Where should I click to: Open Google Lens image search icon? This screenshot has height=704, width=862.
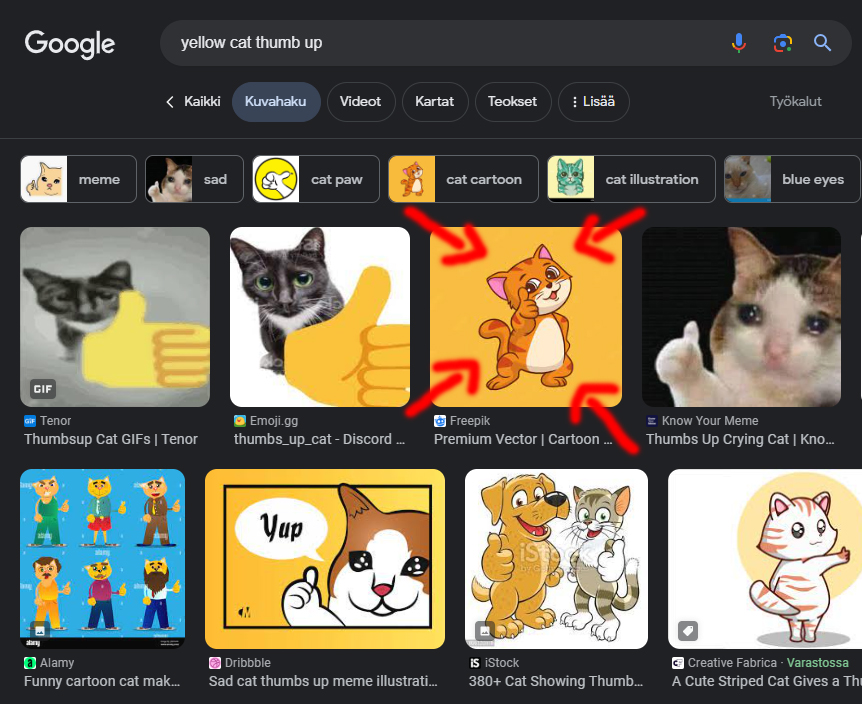pos(782,43)
